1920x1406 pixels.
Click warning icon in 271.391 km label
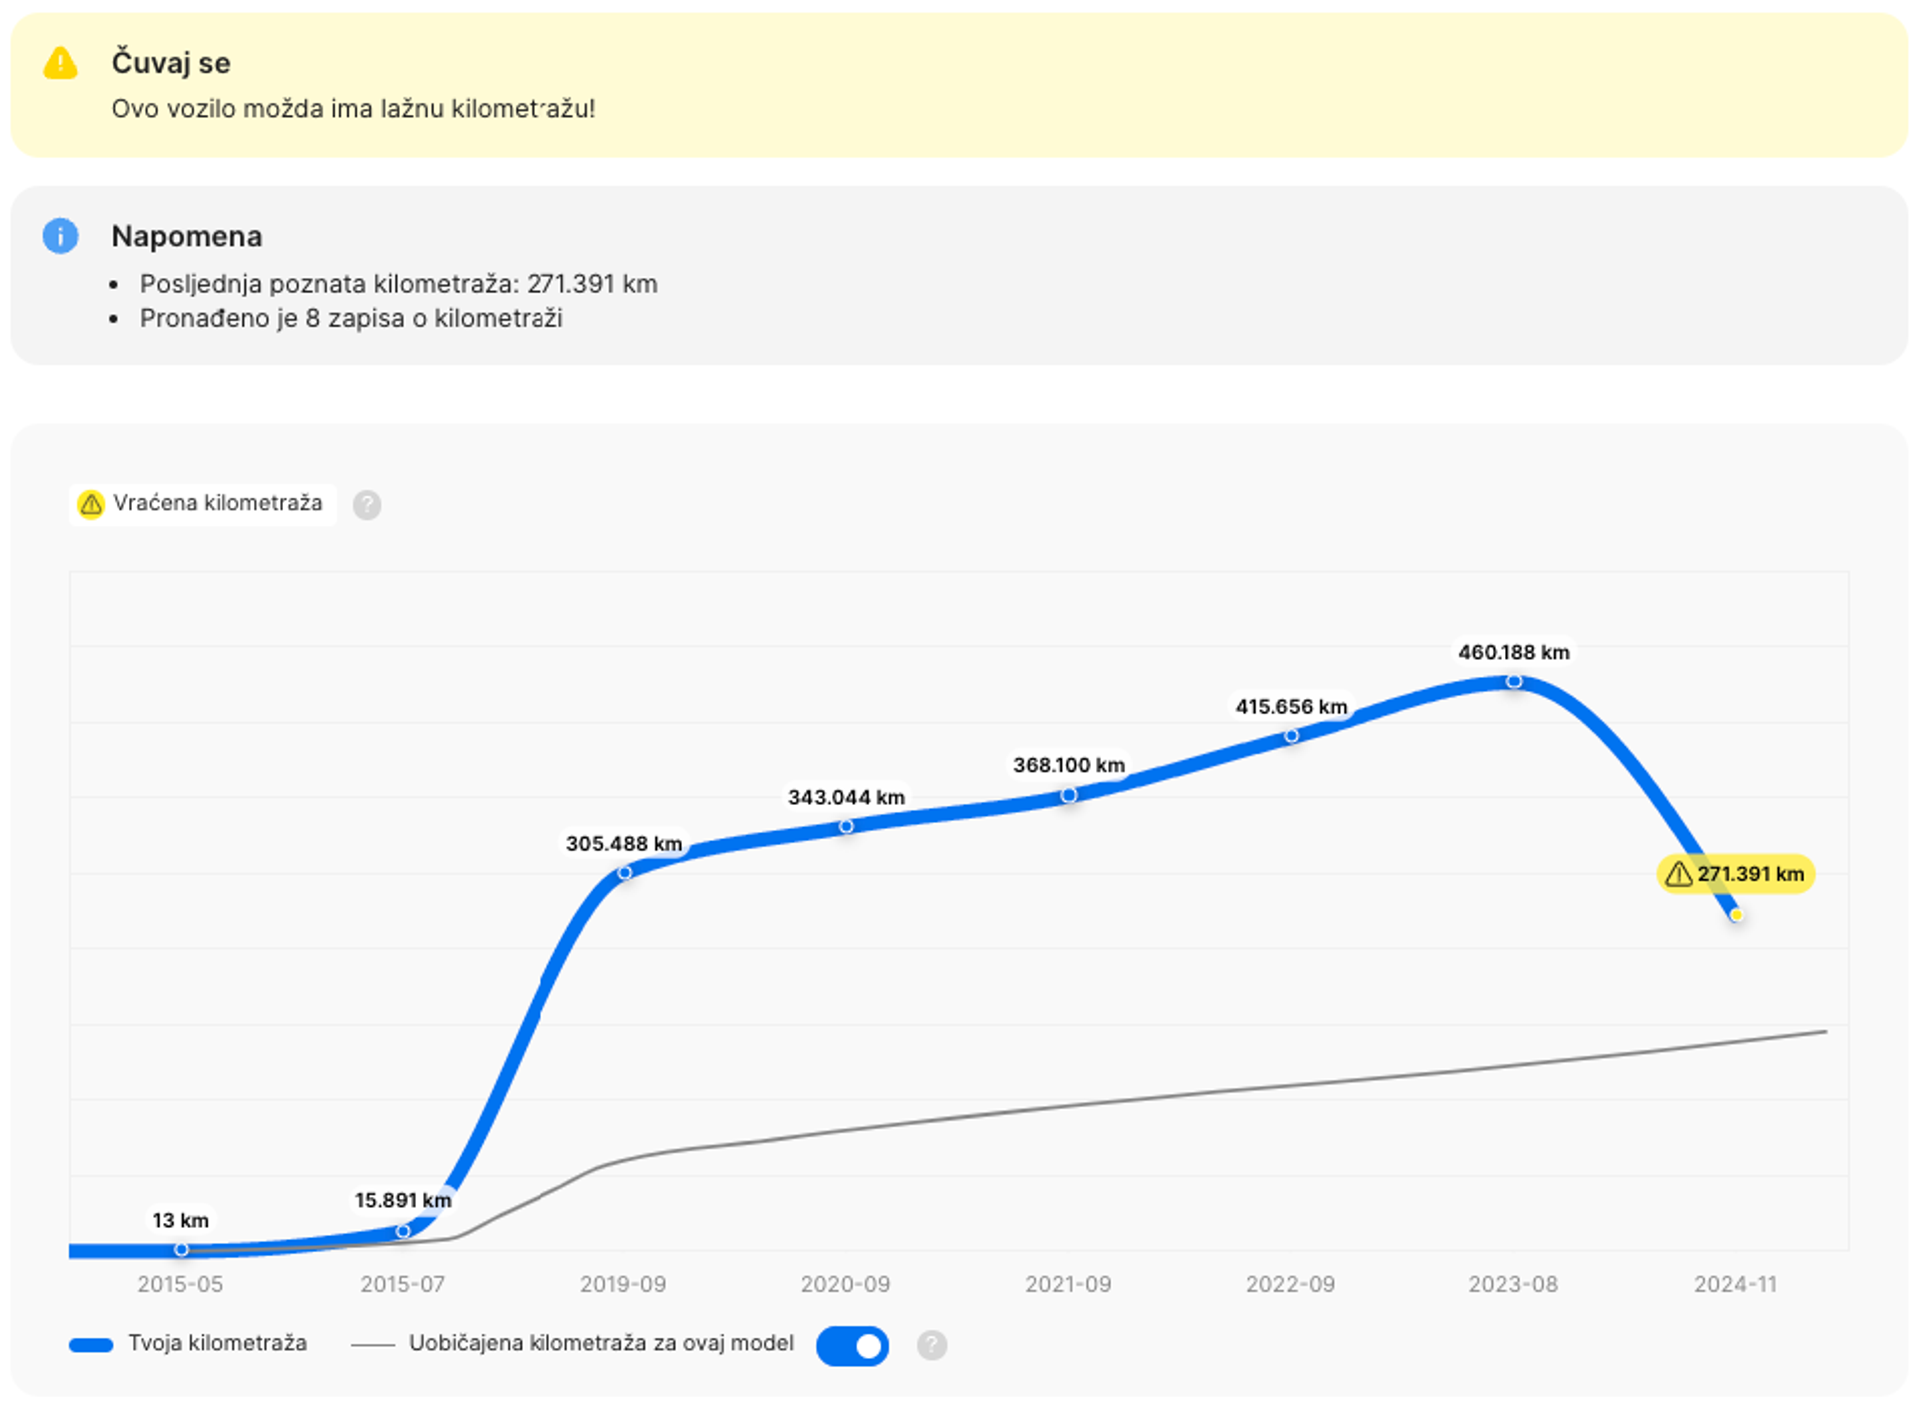click(x=1678, y=874)
